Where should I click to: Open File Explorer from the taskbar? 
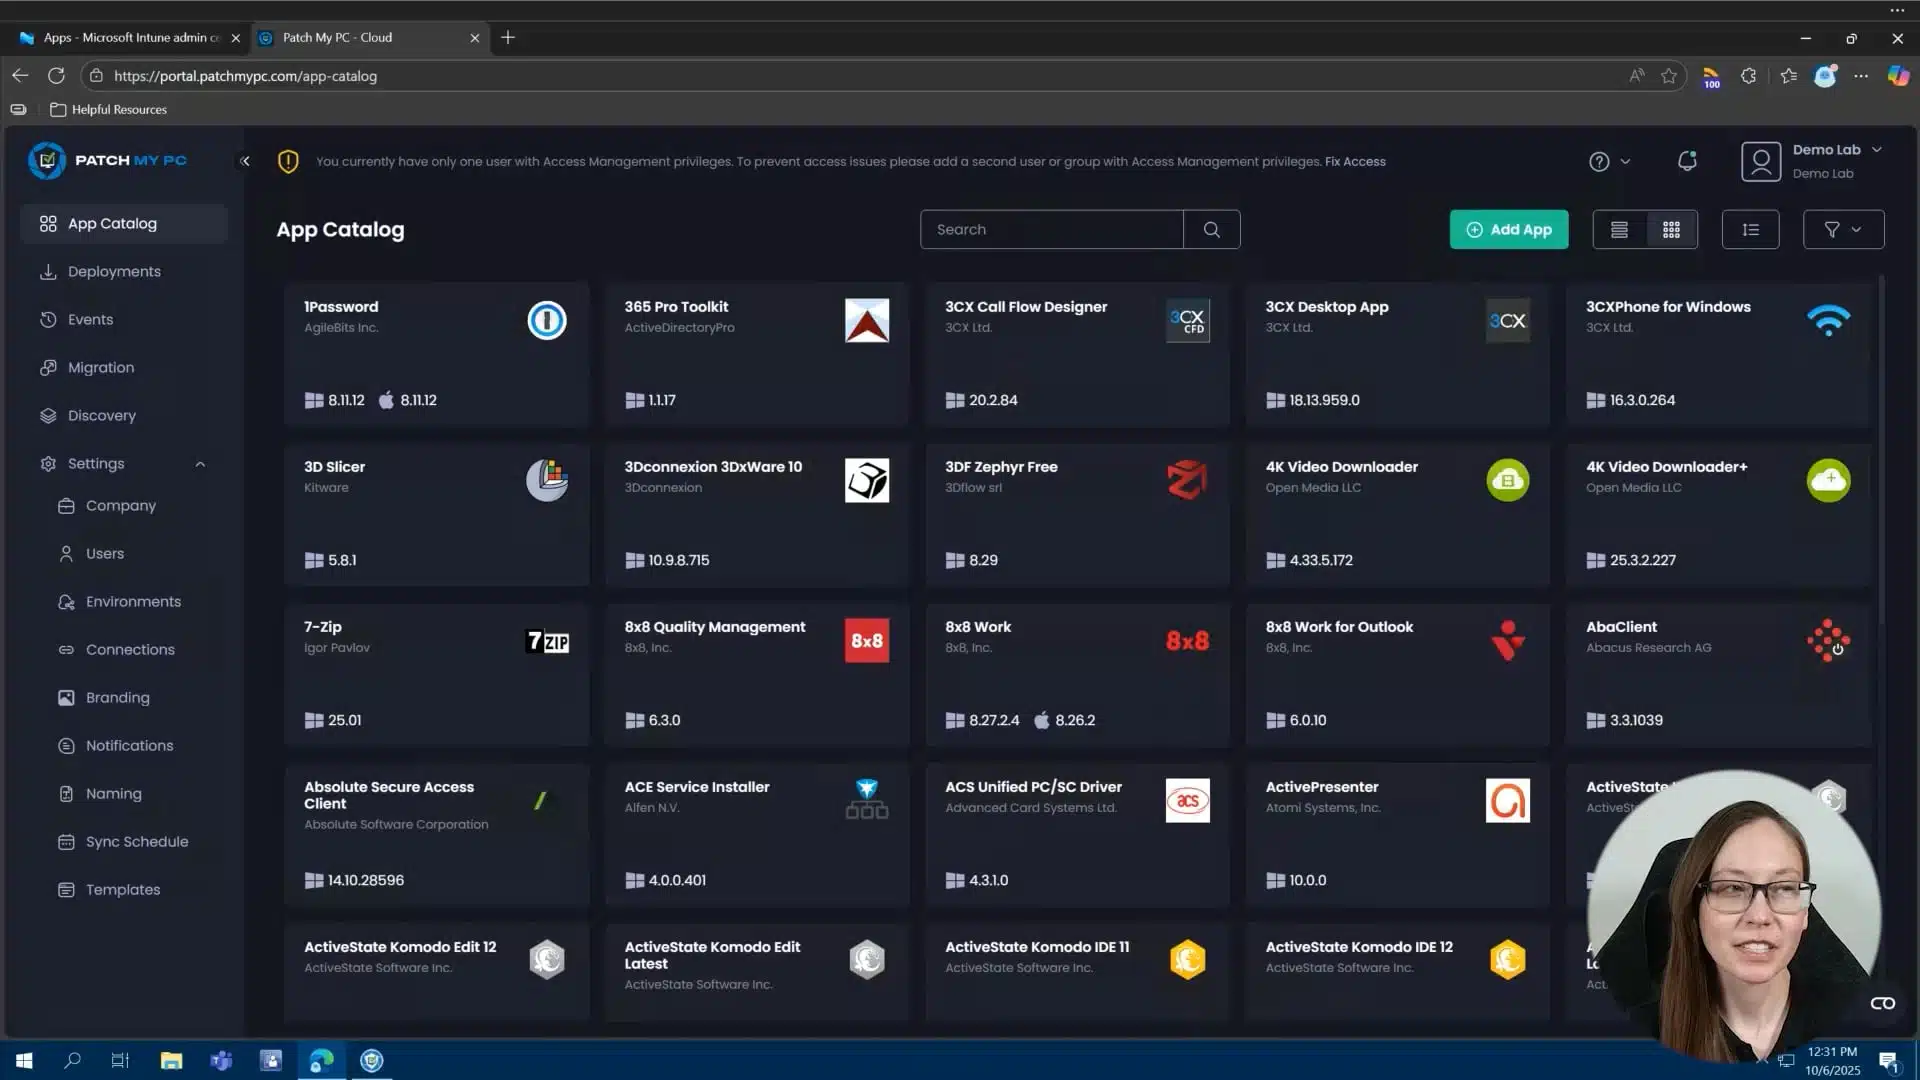(x=171, y=1060)
